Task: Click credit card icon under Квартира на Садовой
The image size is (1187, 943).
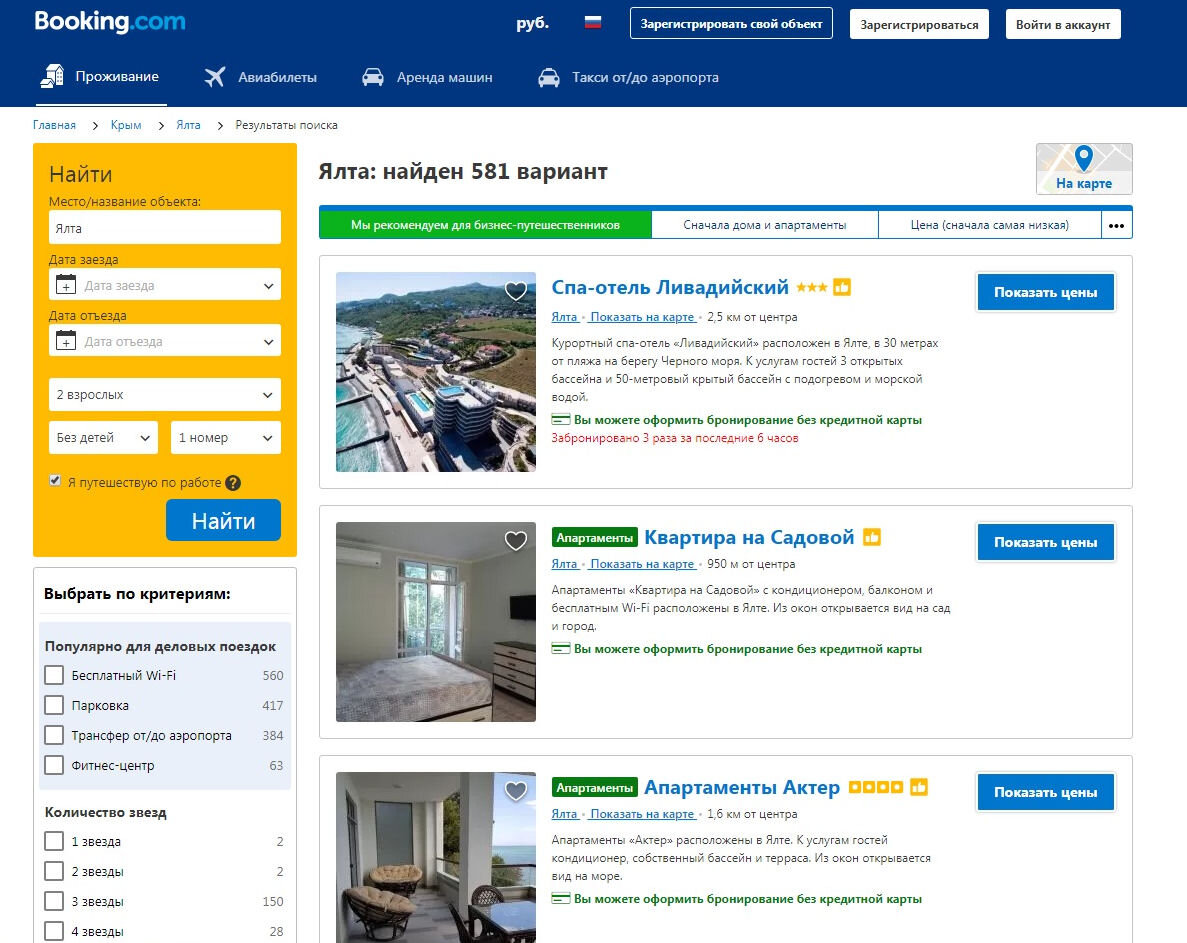Action: click(x=561, y=649)
